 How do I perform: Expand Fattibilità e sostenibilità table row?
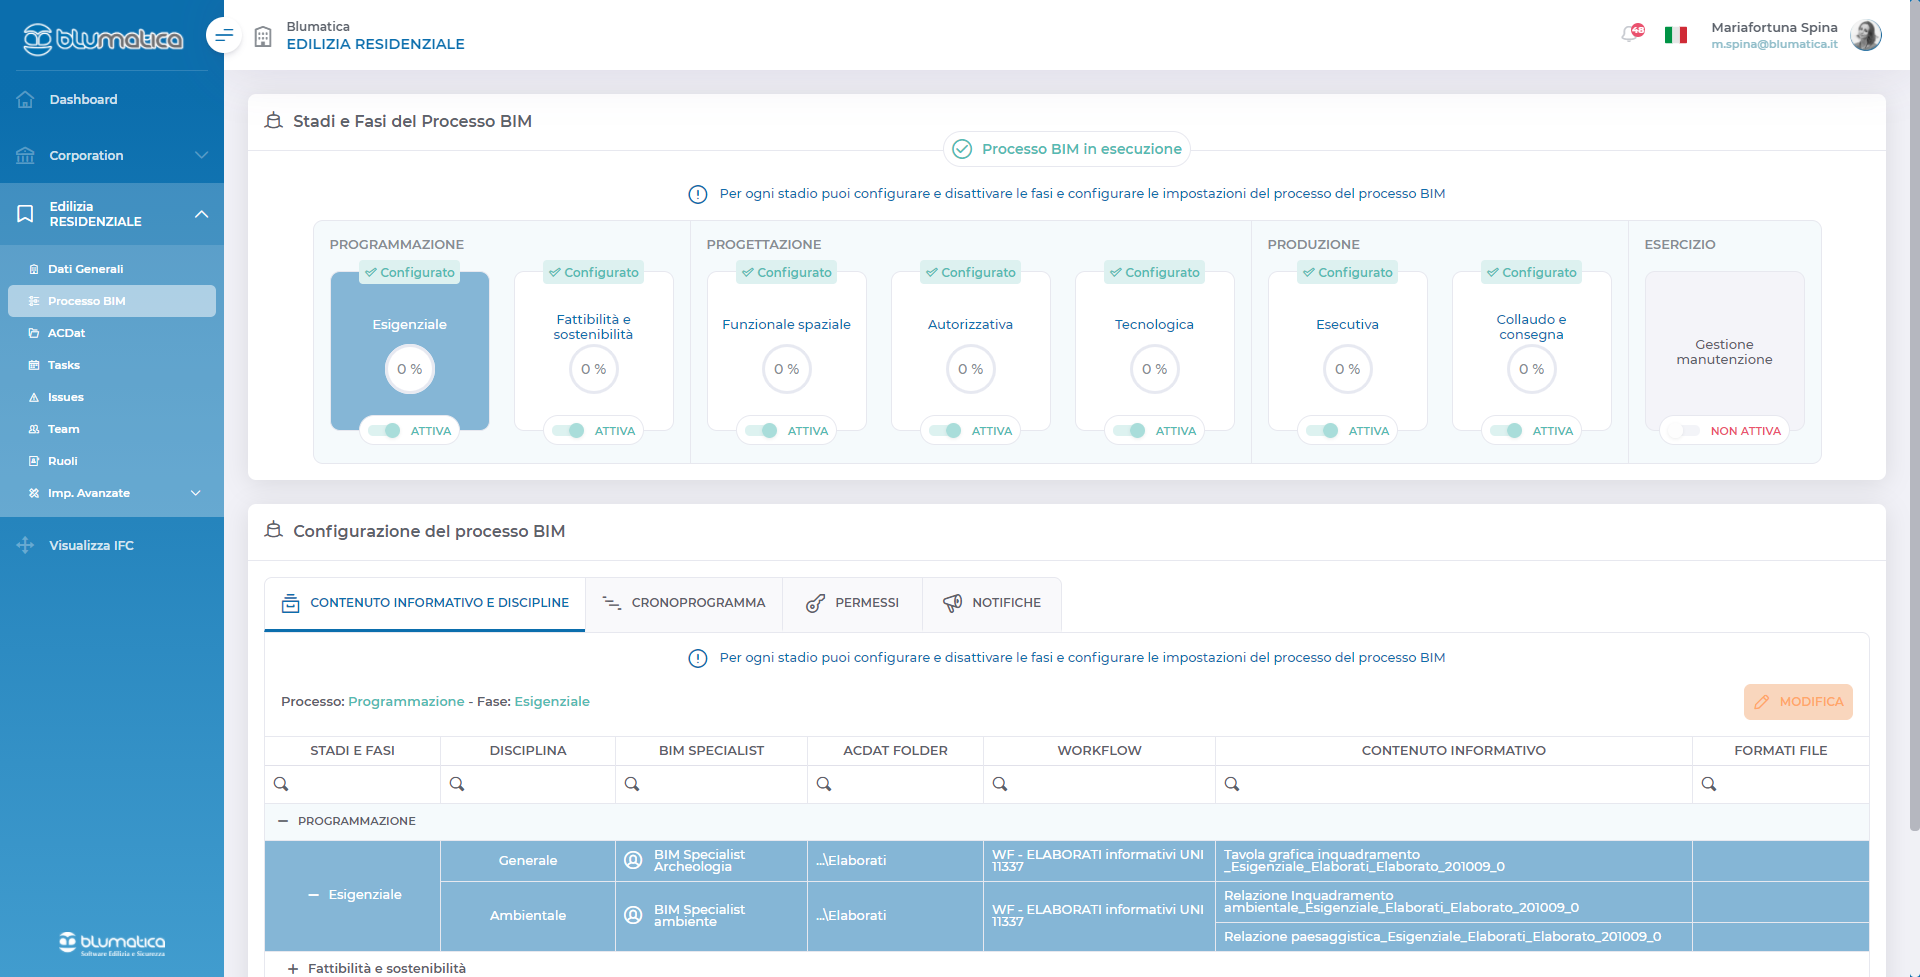pyautogui.click(x=293, y=969)
